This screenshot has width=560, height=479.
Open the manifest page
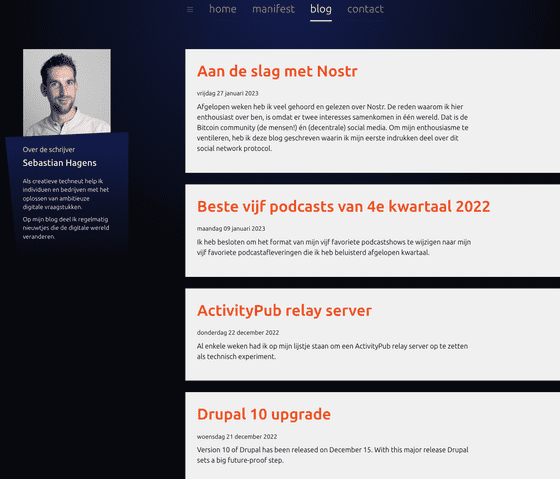tap(274, 9)
